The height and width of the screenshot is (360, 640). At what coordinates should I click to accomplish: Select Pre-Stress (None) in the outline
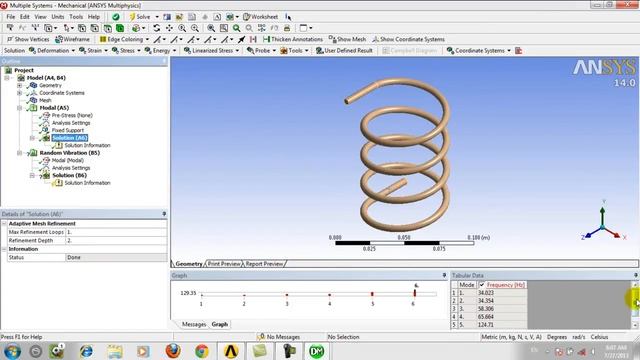point(72,115)
